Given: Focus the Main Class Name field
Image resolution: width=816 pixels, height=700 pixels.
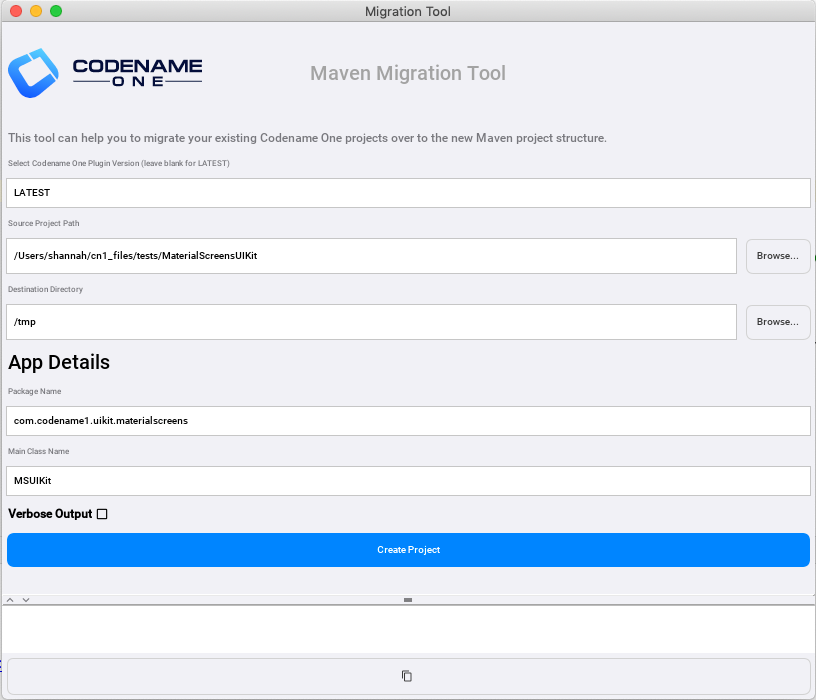Looking at the screenshot, I should coord(408,481).
